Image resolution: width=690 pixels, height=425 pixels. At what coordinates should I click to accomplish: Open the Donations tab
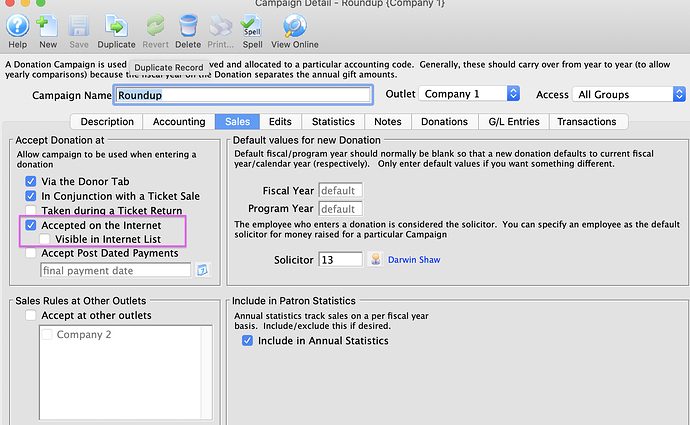444,121
